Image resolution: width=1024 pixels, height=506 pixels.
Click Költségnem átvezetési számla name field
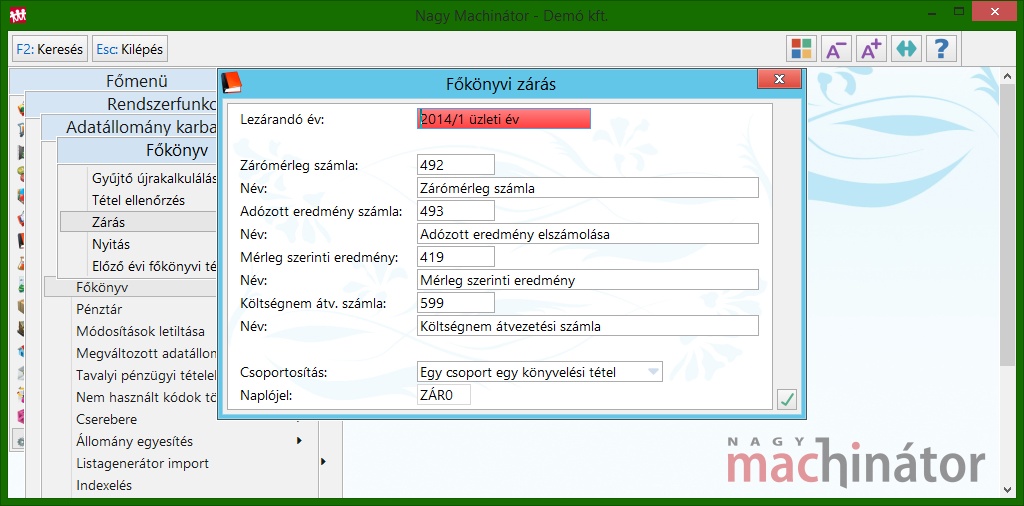click(588, 325)
